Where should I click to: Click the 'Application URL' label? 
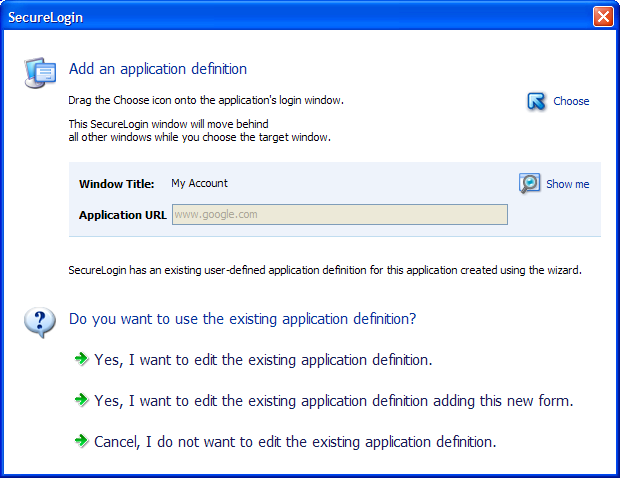(122, 215)
